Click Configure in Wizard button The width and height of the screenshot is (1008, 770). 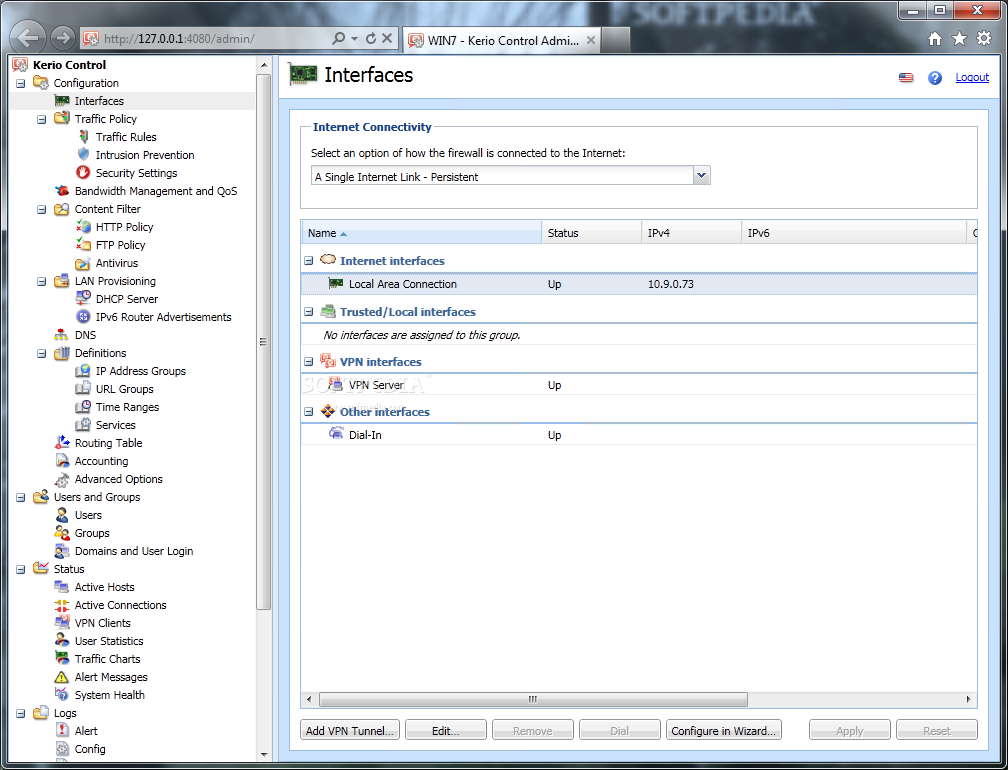(x=724, y=730)
